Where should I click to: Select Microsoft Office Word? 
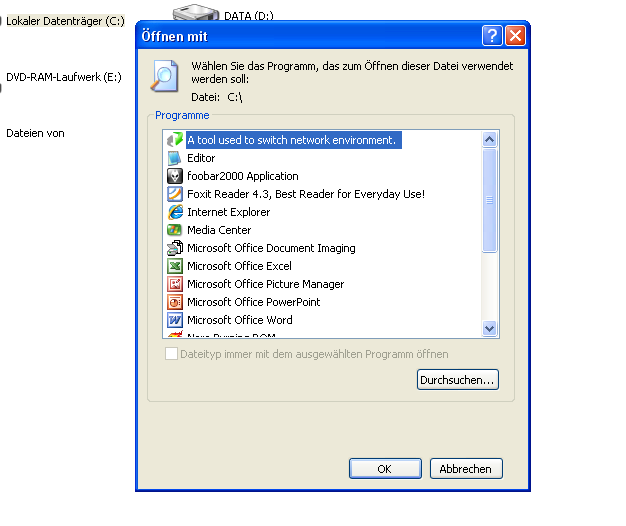pos(240,320)
